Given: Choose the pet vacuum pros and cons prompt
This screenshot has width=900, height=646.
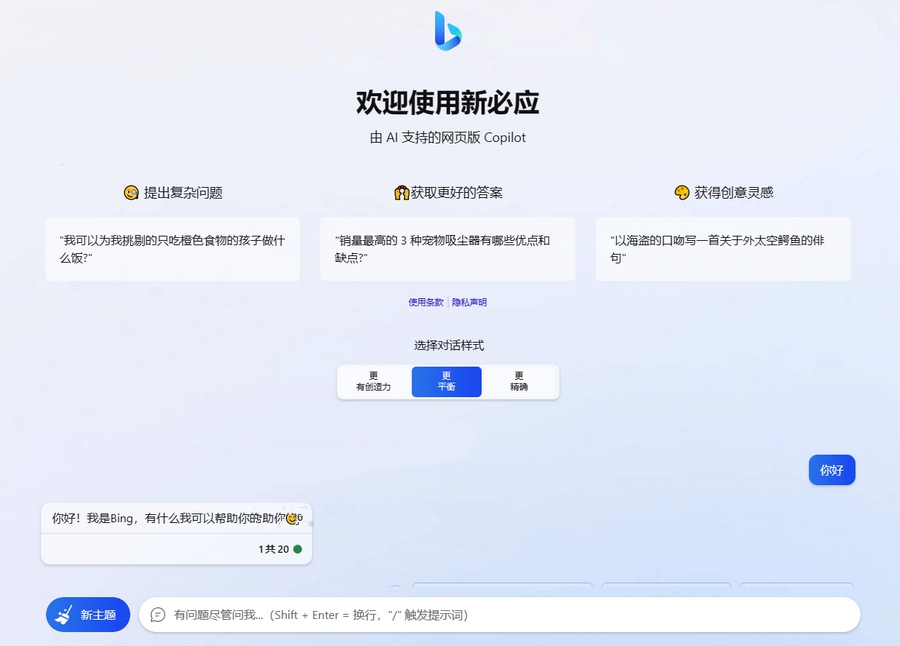Looking at the screenshot, I should 447,249.
